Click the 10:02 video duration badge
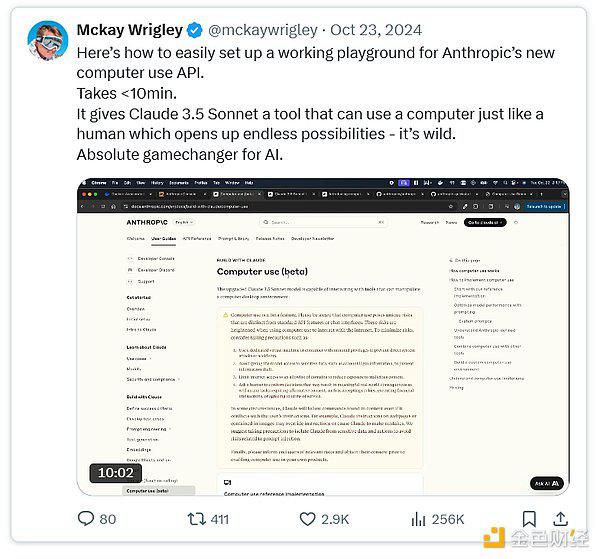This screenshot has height=559, width=600. tap(116, 473)
